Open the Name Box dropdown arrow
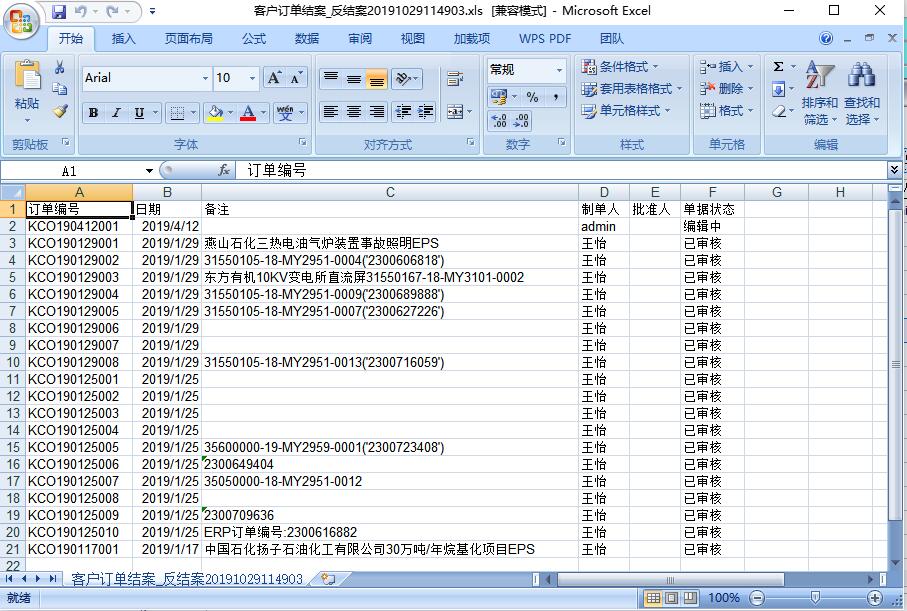This screenshot has height=611, width=907. tap(149, 171)
